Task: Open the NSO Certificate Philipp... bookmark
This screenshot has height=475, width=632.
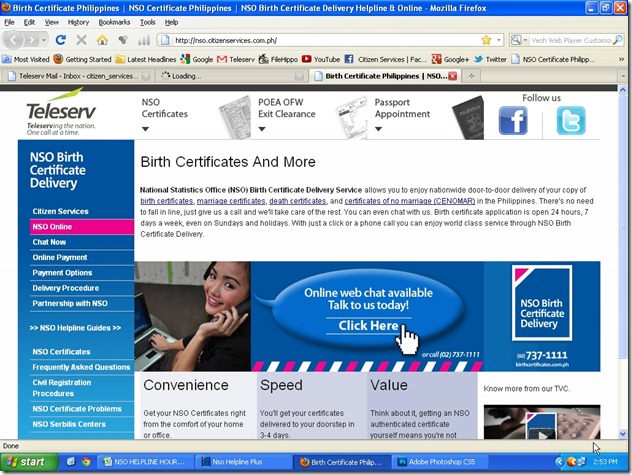Action: [553, 59]
